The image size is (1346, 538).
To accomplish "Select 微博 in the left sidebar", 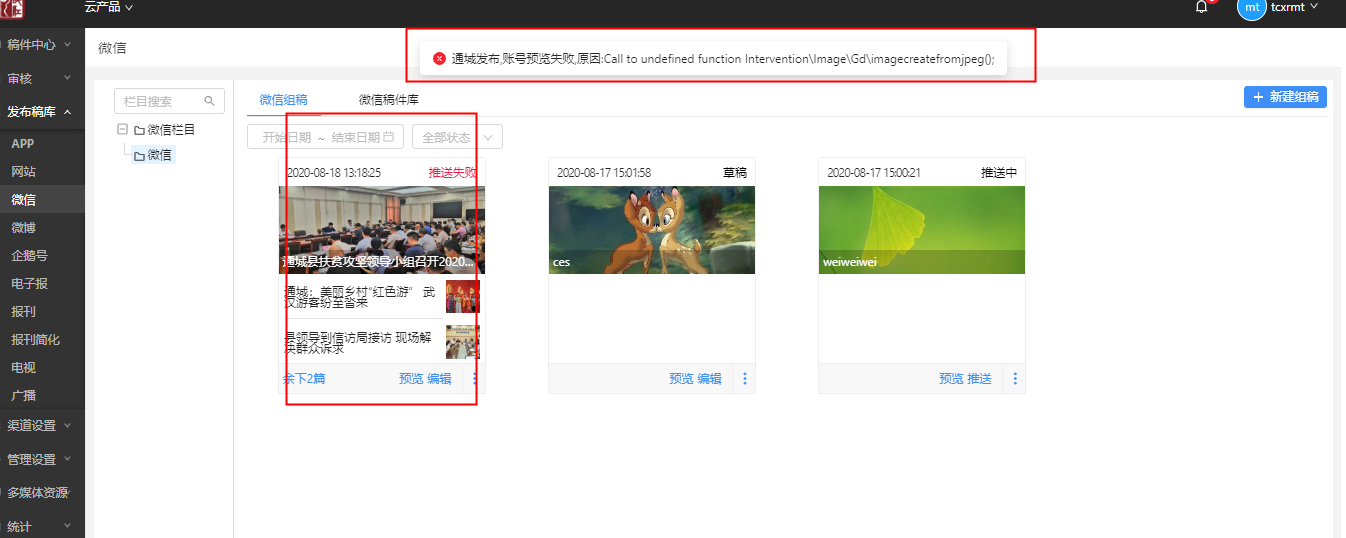I will (x=23, y=228).
